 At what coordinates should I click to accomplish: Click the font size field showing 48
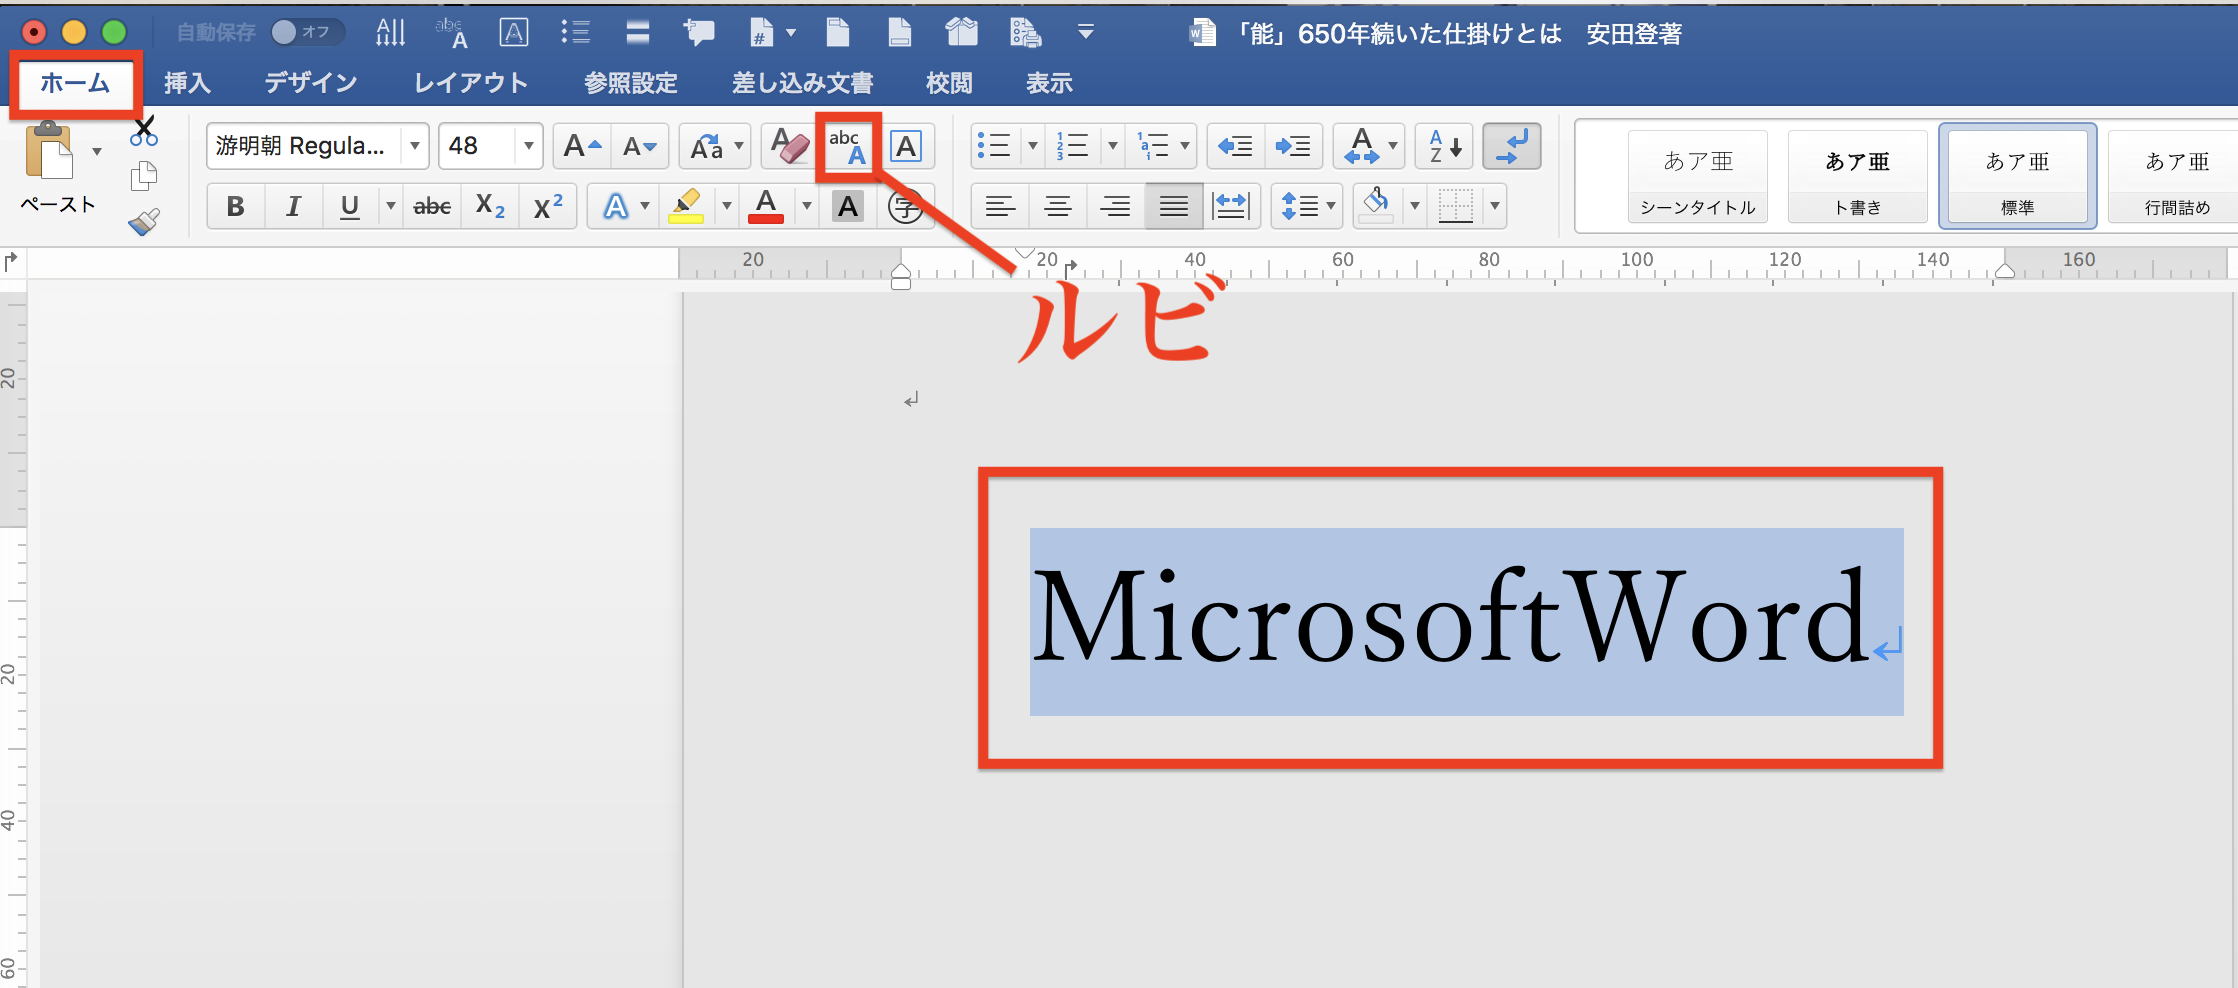(478, 147)
